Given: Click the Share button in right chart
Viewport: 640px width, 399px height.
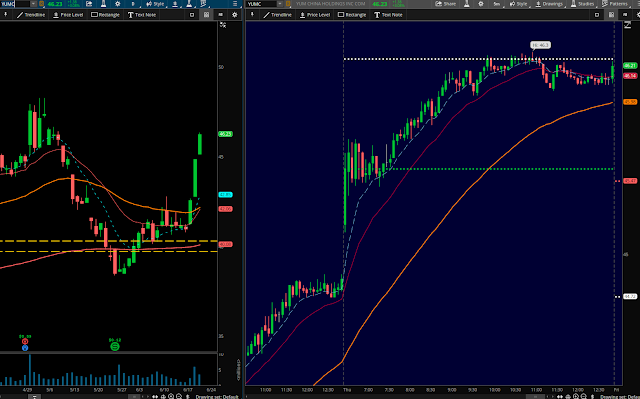Looking at the screenshot, I should coord(446,4).
